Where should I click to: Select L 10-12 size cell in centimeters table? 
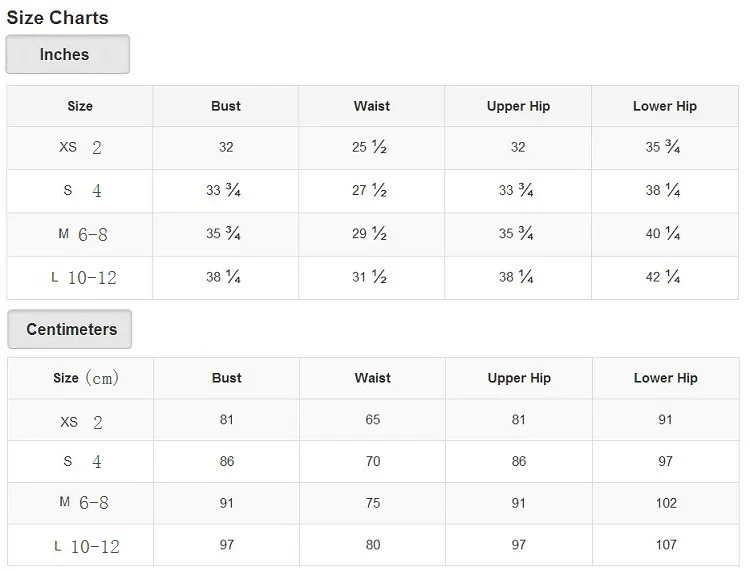click(x=85, y=546)
